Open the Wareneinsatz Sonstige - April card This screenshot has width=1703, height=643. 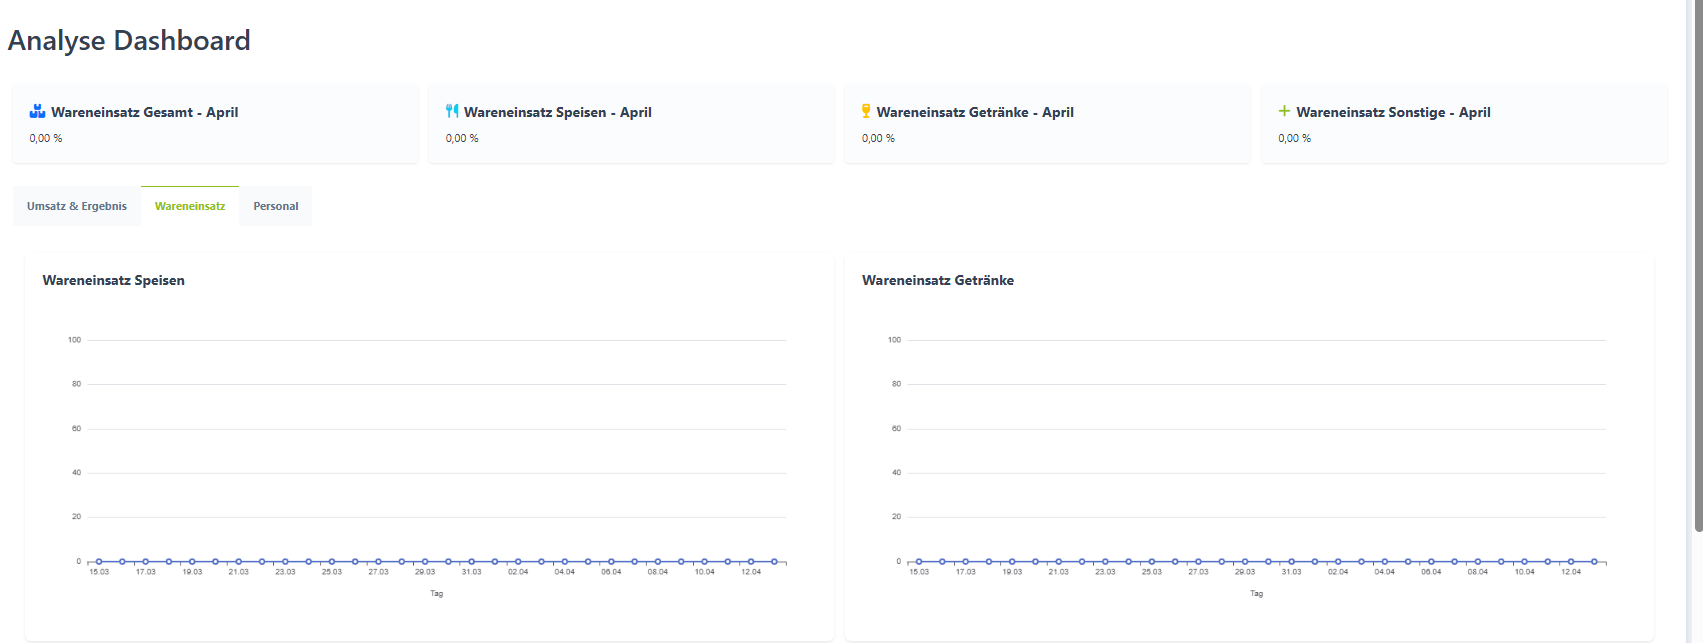click(1464, 124)
